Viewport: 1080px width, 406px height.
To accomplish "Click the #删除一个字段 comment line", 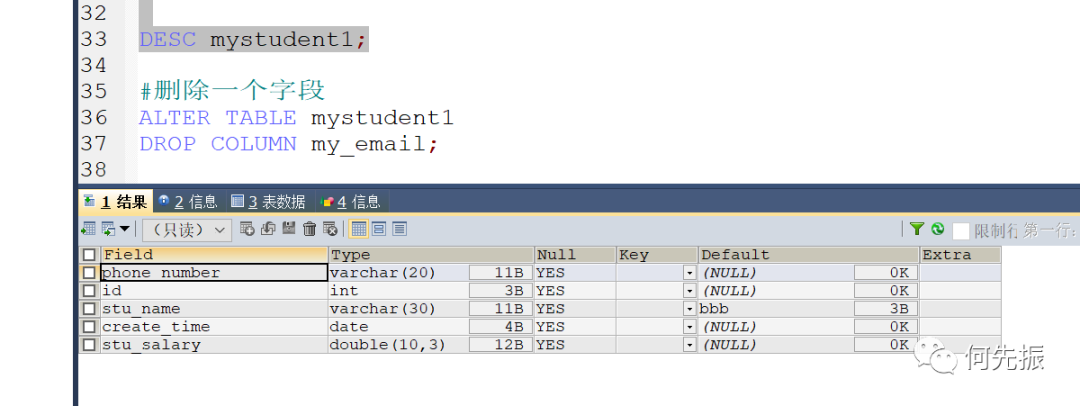I will (232, 91).
